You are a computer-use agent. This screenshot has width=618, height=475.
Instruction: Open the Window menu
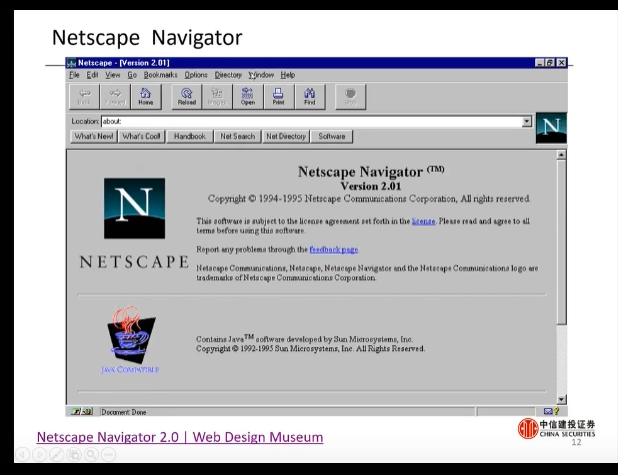click(261, 75)
